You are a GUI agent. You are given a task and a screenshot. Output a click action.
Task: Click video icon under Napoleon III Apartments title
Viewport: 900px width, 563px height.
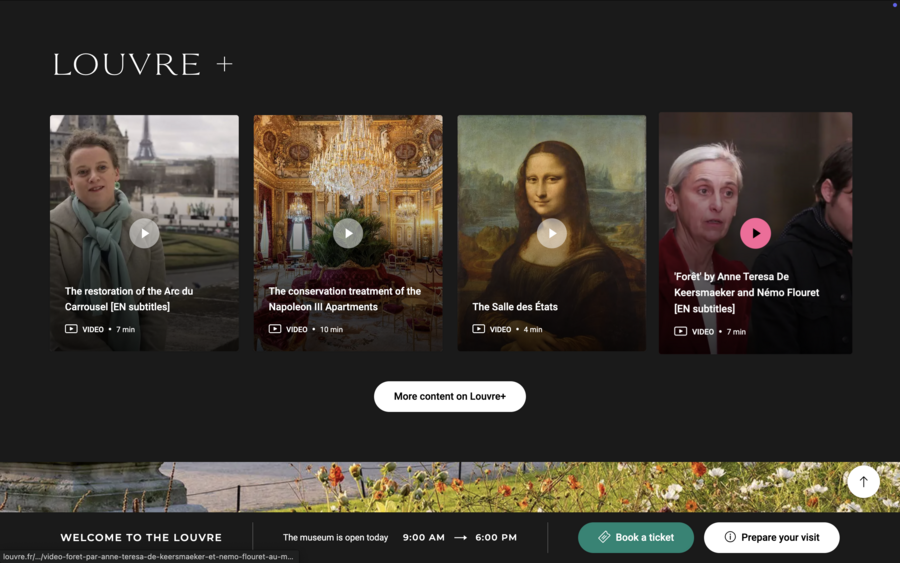[275, 329]
